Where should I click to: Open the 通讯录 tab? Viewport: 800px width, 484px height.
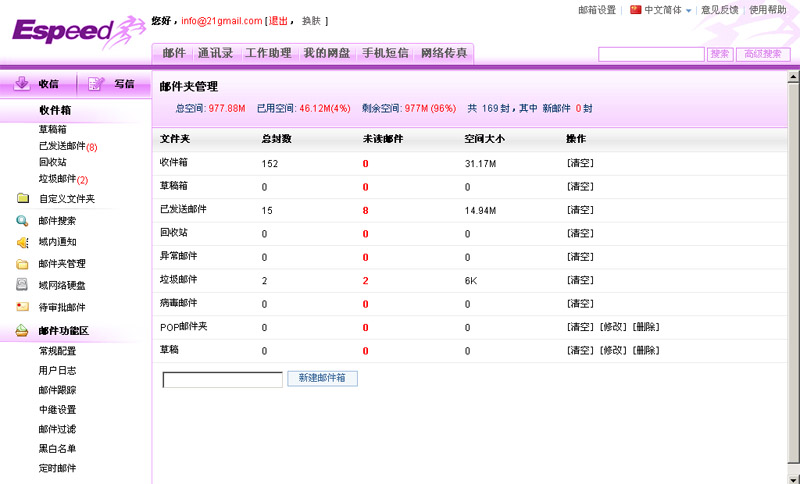point(215,53)
